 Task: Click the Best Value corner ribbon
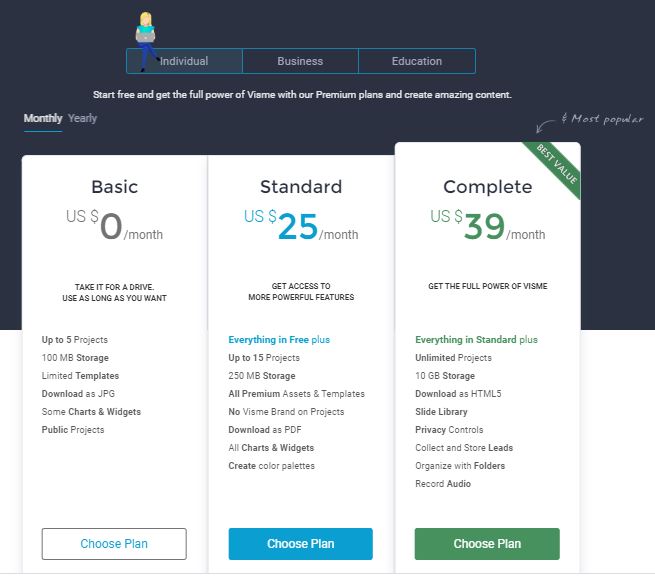click(557, 164)
